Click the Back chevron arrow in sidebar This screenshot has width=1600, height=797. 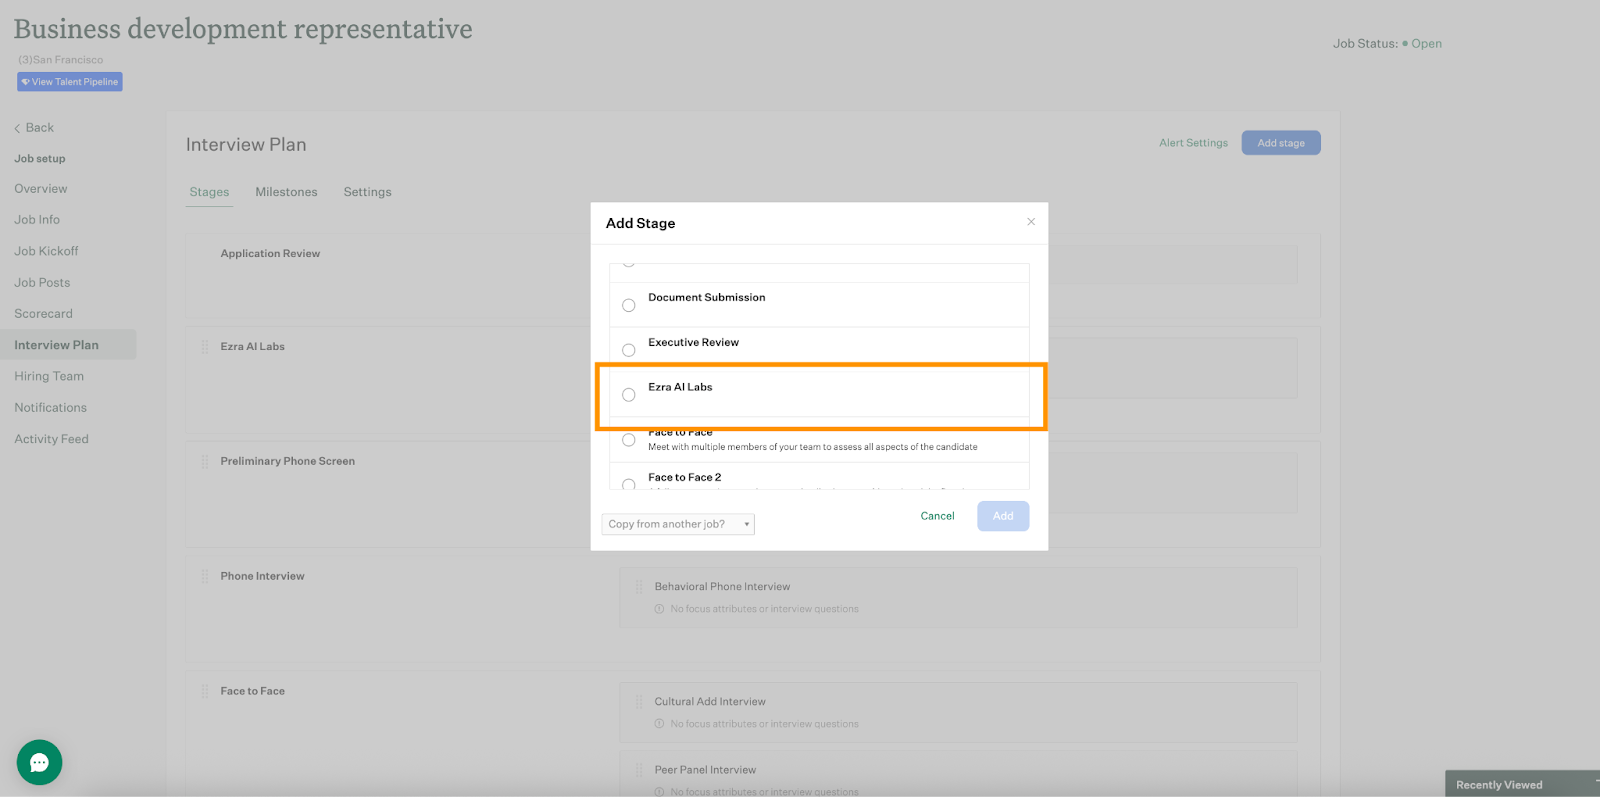click(x=17, y=128)
